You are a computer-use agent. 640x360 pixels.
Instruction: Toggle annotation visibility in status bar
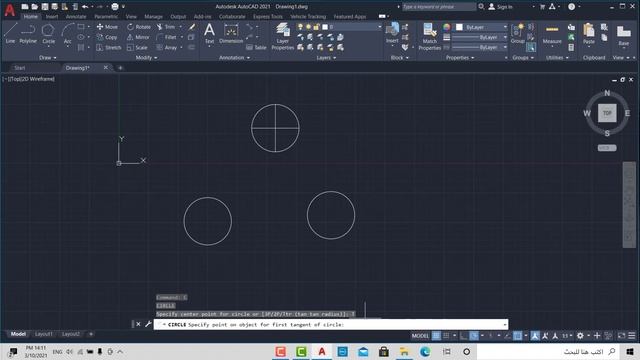click(535, 336)
